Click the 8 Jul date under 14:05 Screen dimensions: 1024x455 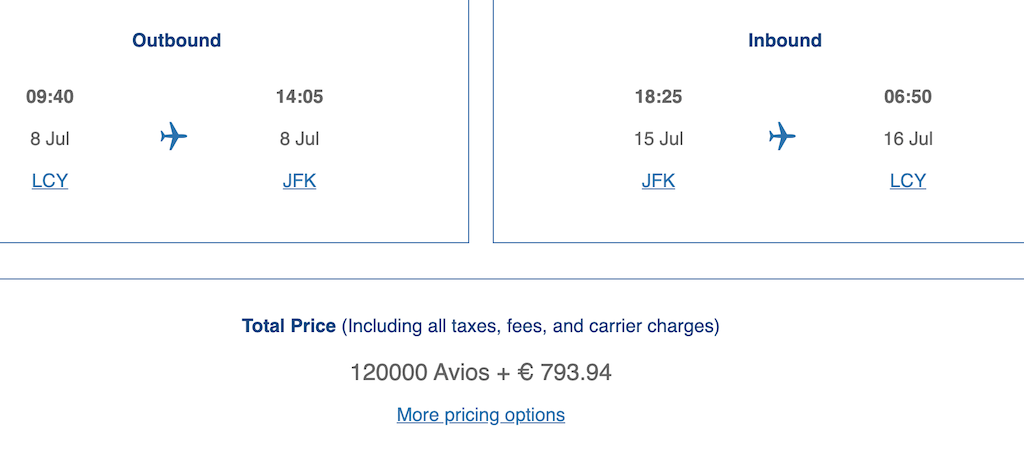tap(299, 139)
